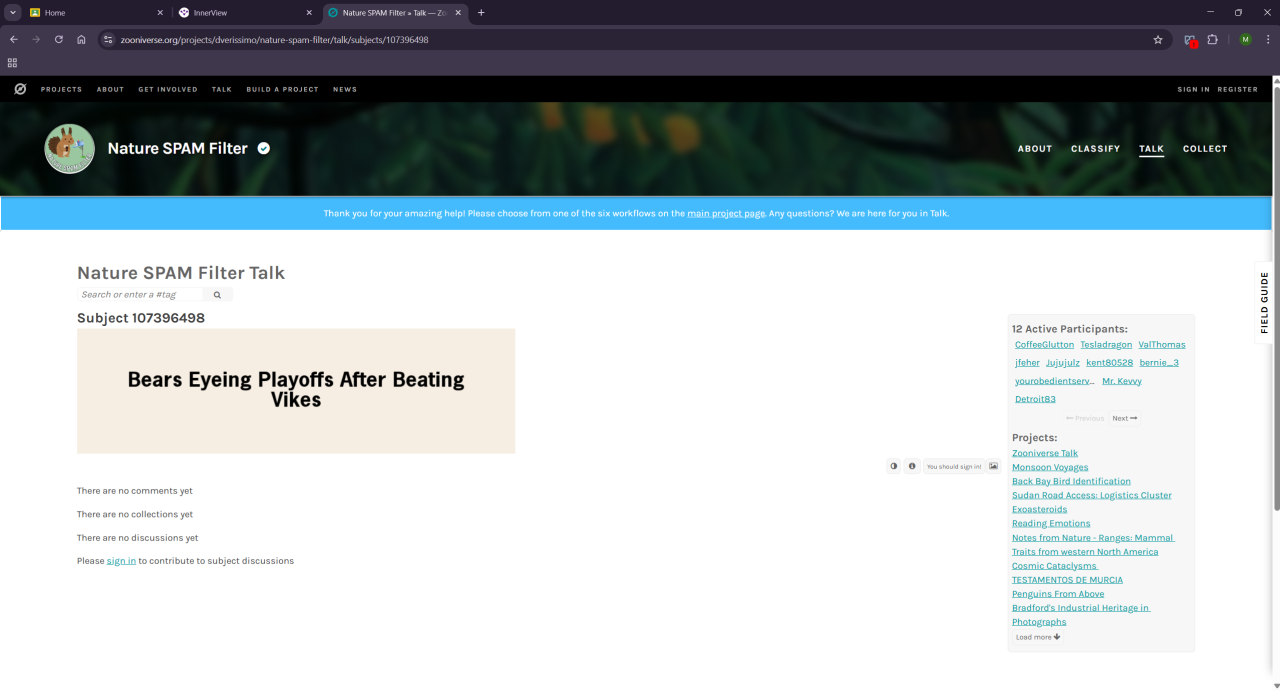Open the browser extensions puzzle icon
Image resolution: width=1280 pixels, height=691 pixels.
click(1212, 40)
